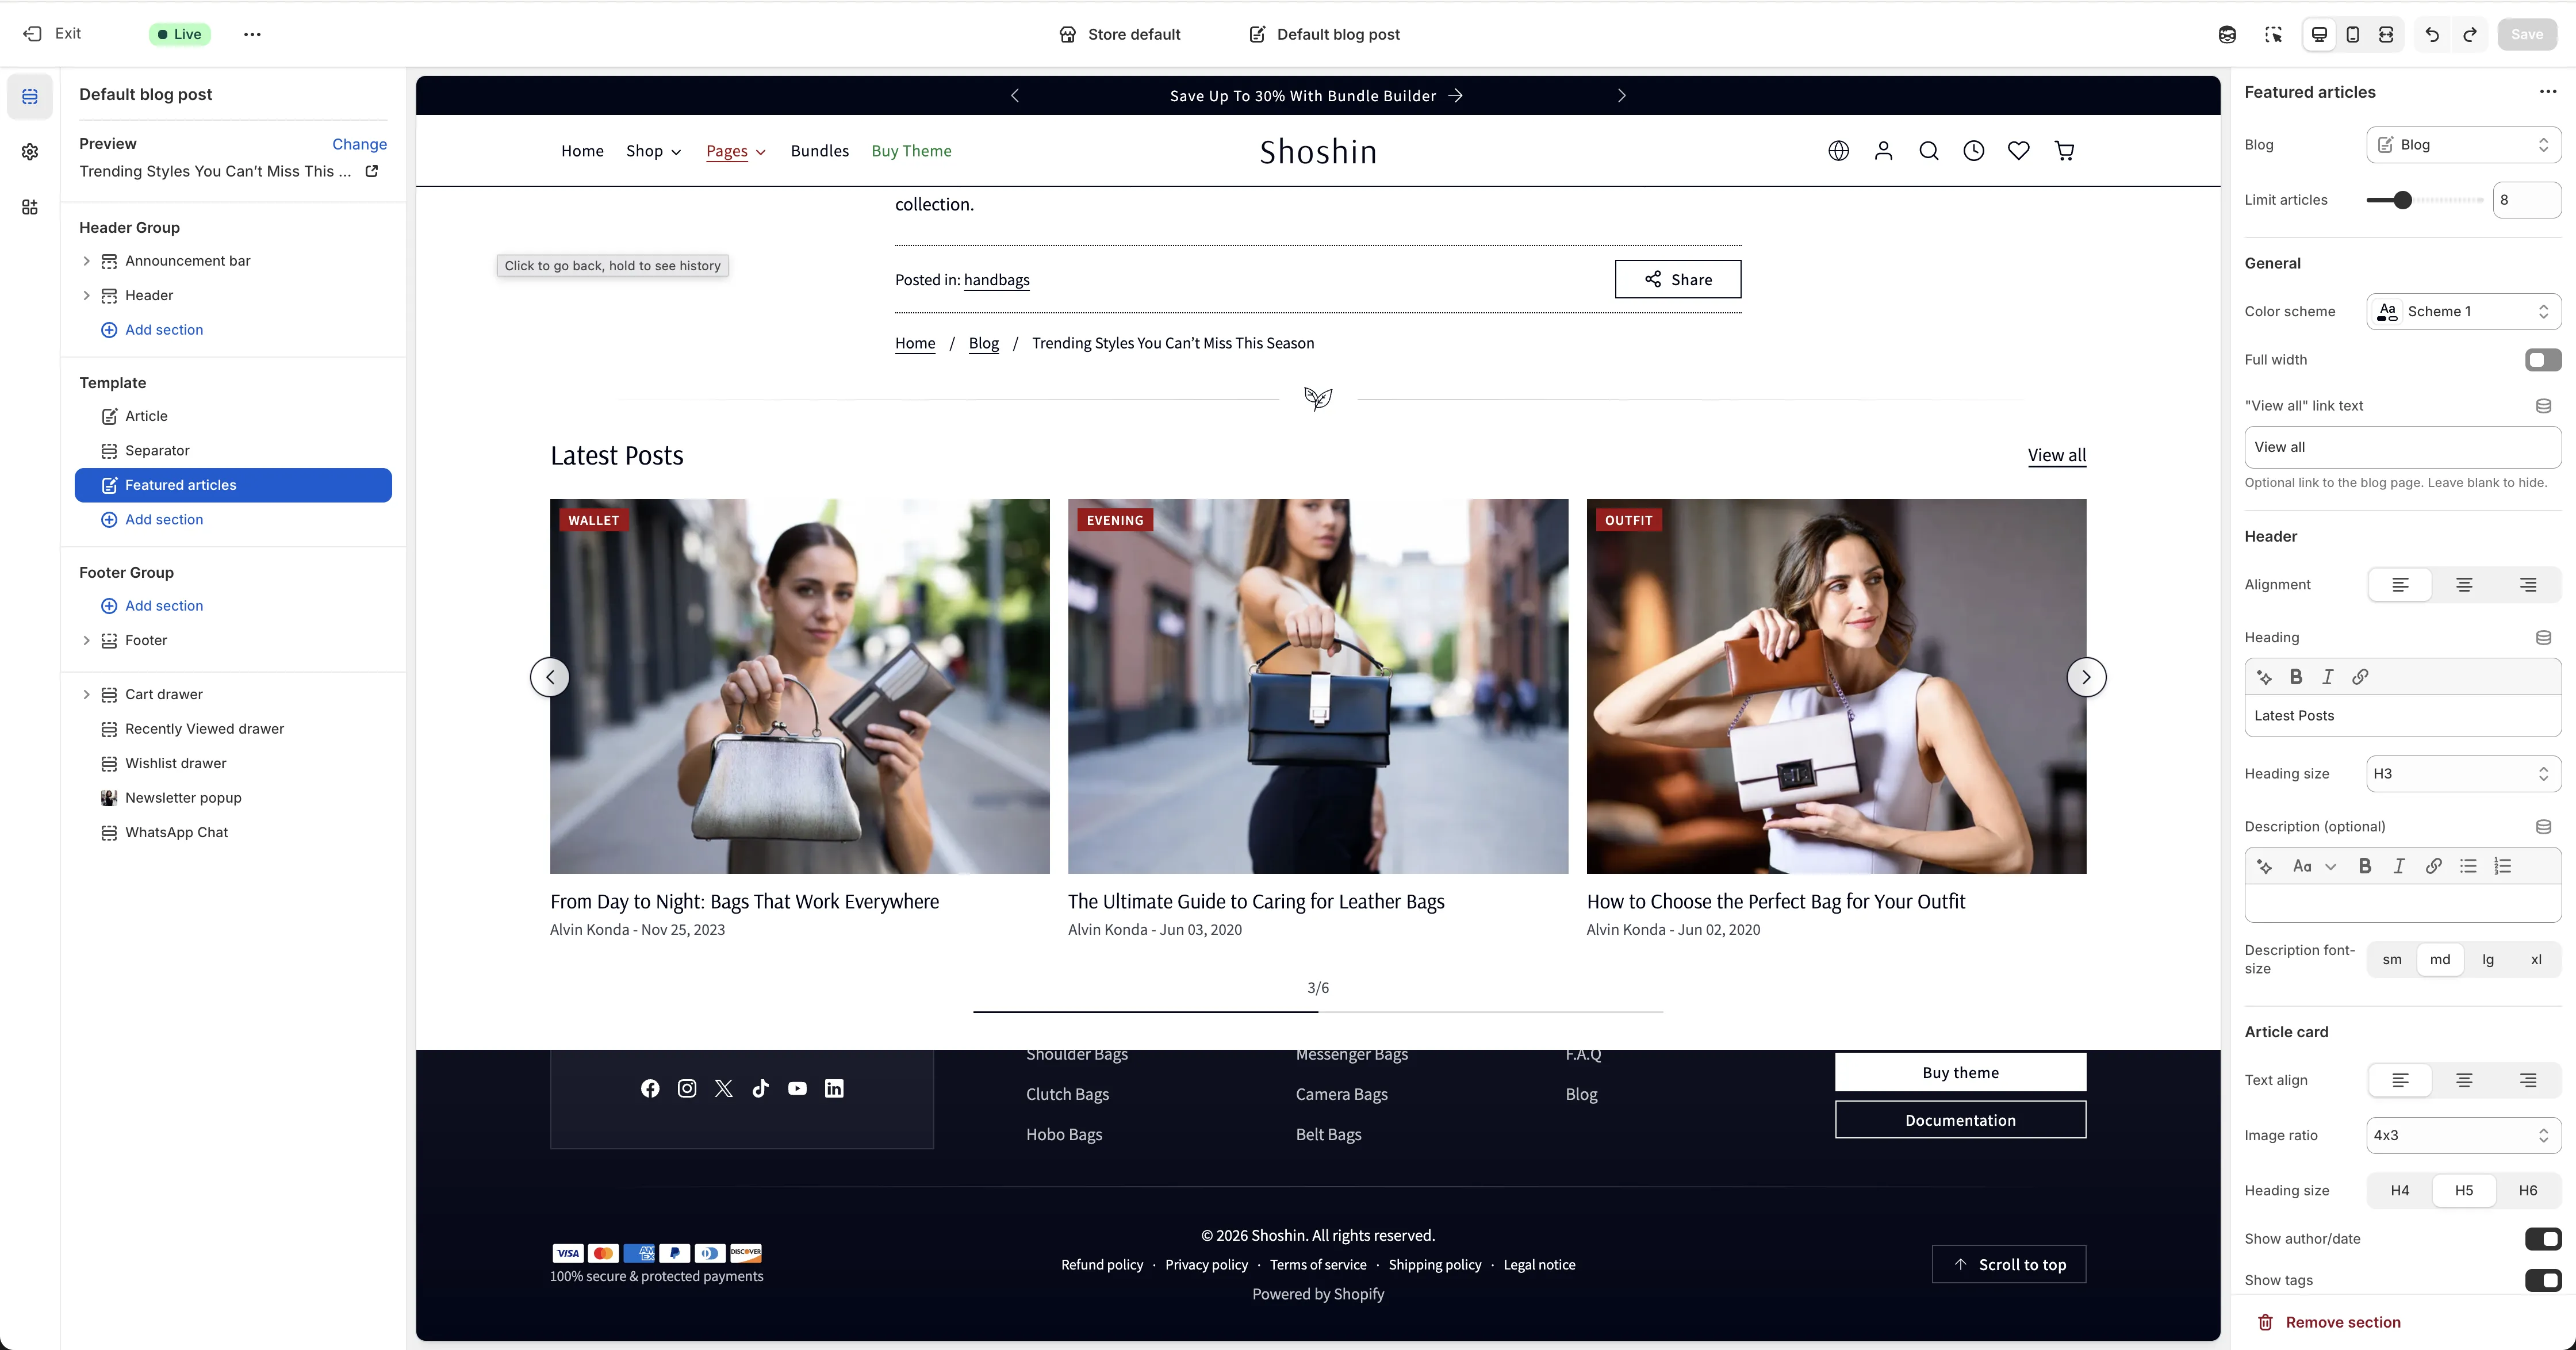Viewport: 2576px width, 1350px height.
Task: Insert link in the description editor
Action: (x=2434, y=866)
